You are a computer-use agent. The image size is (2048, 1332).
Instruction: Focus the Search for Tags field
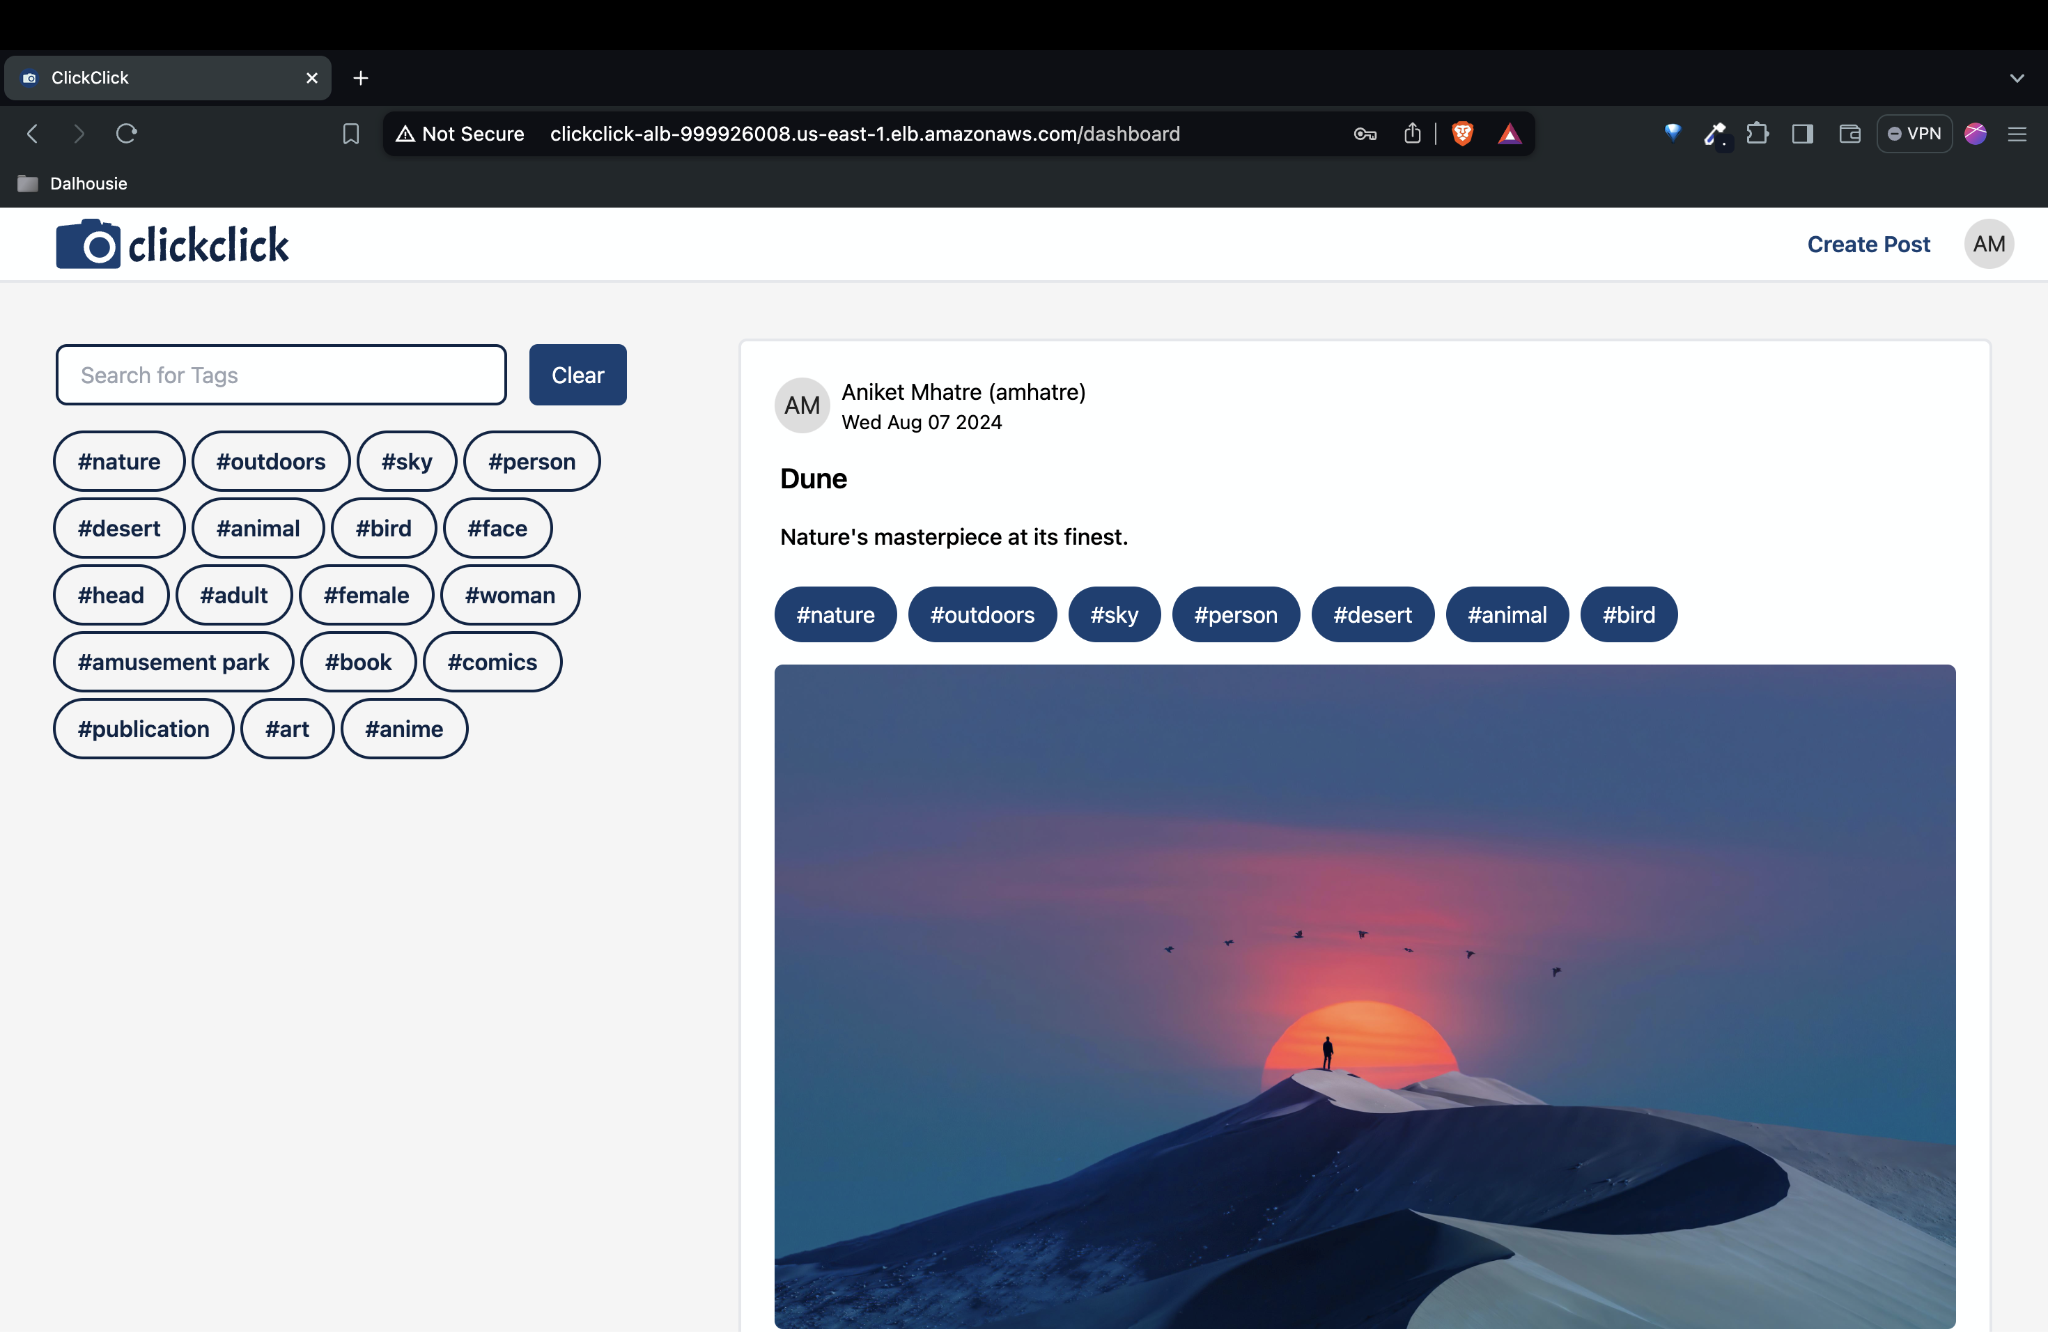pyautogui.click(x=281, y=375)
